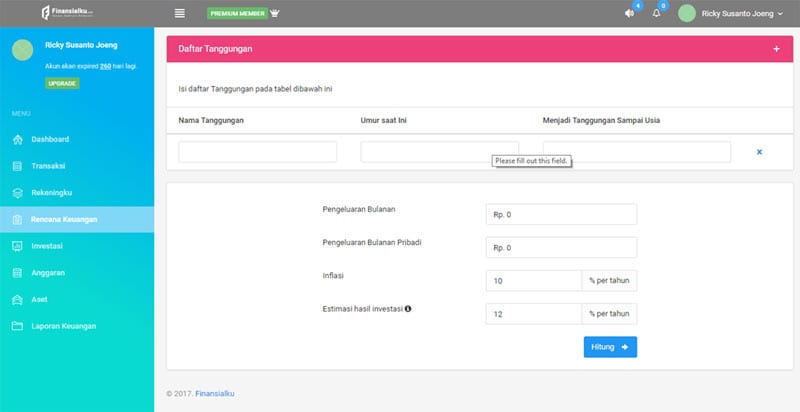Open Laporan Keuangan in sidebar
Image resolution: width=800 pixels, height=412 pixels.
[x=63, y=326]
